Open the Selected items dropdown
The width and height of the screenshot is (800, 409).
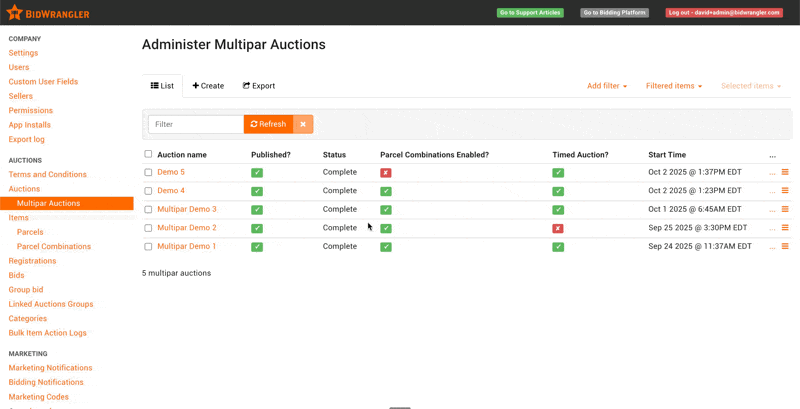pyautogui.click(x=751, y=86)
